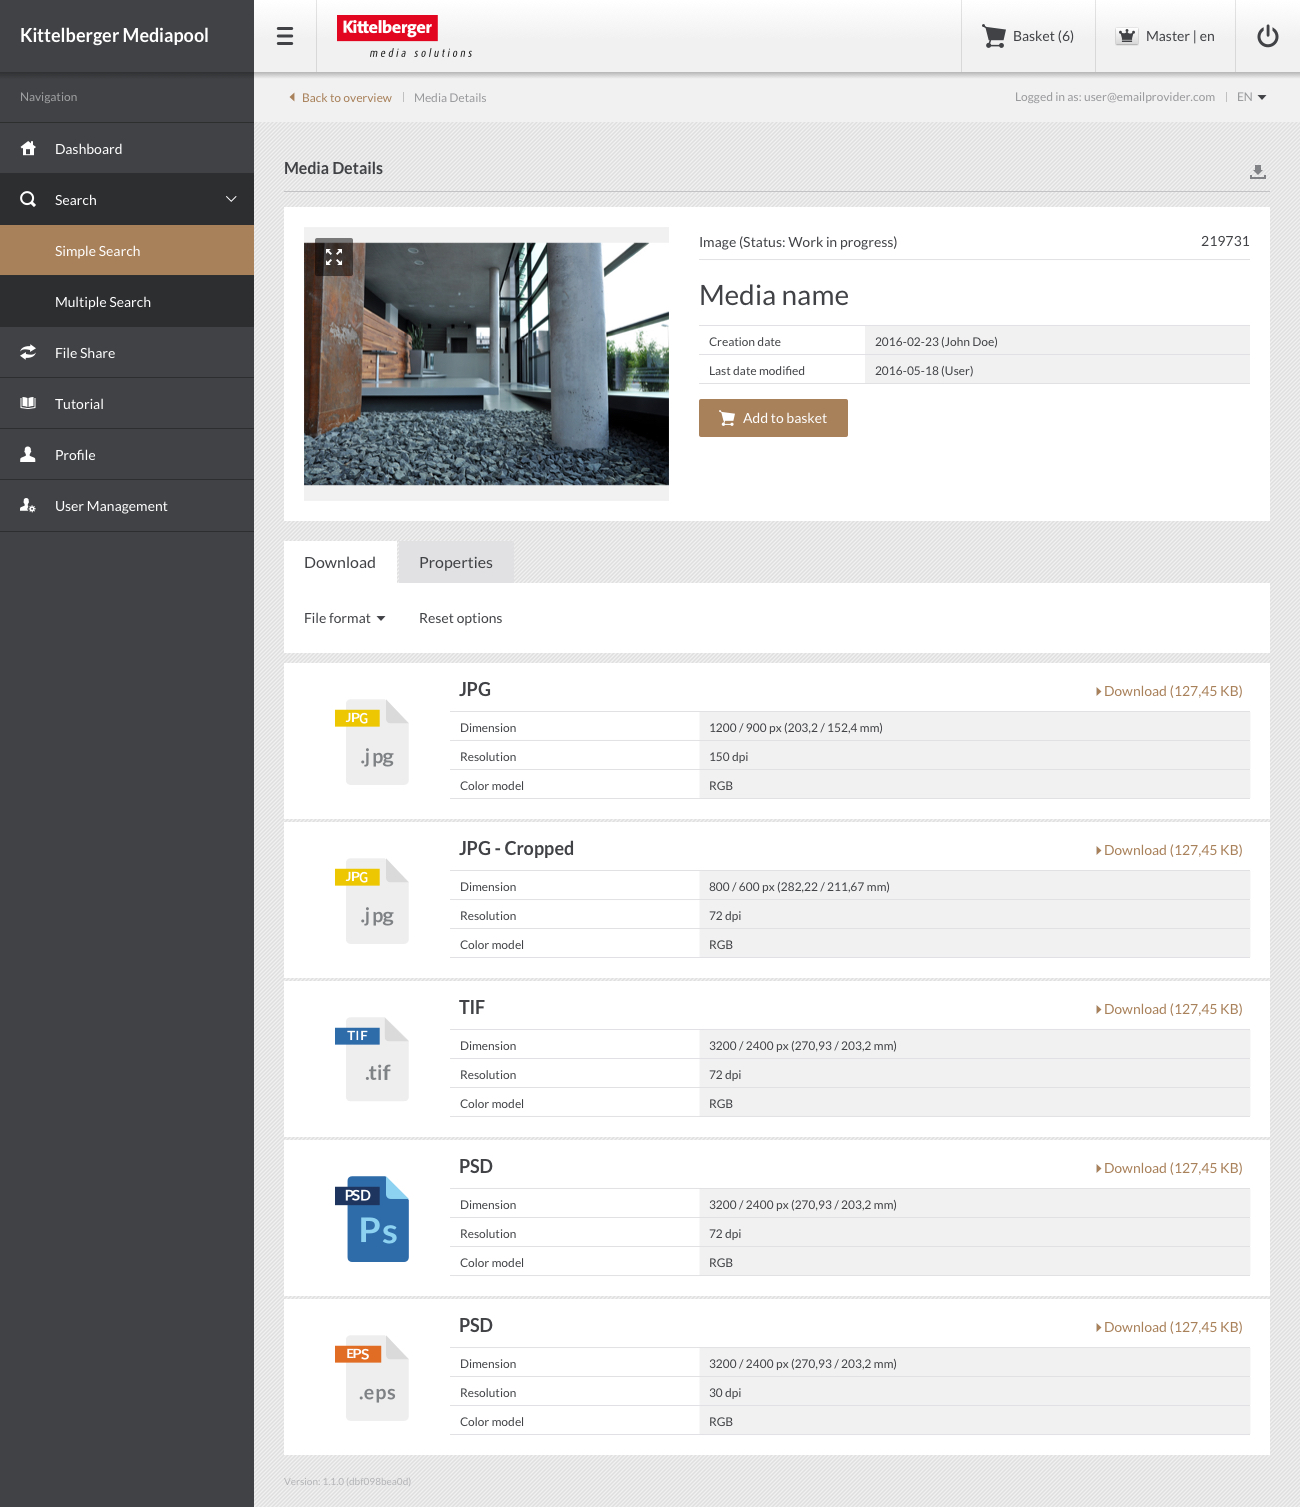The width and height of the screenshot is (1300, 1507).
Task: Open the EN language dropdown
Action: click(x=1250, y=96)
